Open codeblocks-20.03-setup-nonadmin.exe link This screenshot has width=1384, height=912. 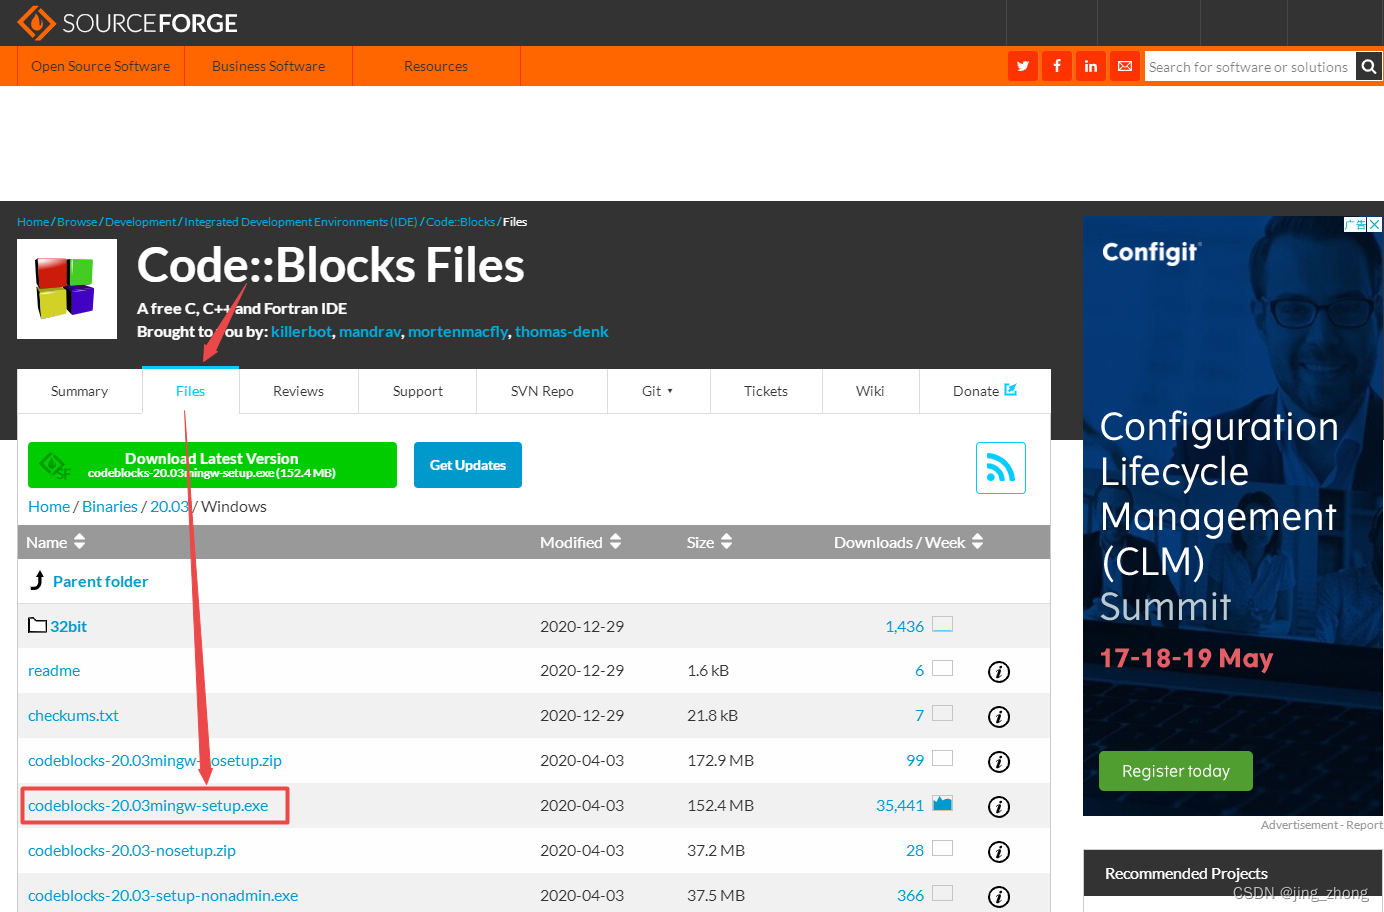(x=163, y=895)
